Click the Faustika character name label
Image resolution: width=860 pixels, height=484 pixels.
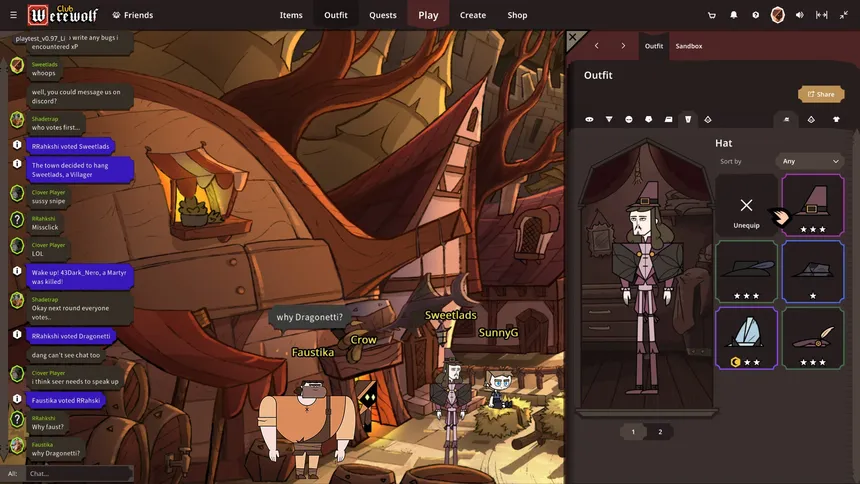pyautogui.click(x=313, y=352)
